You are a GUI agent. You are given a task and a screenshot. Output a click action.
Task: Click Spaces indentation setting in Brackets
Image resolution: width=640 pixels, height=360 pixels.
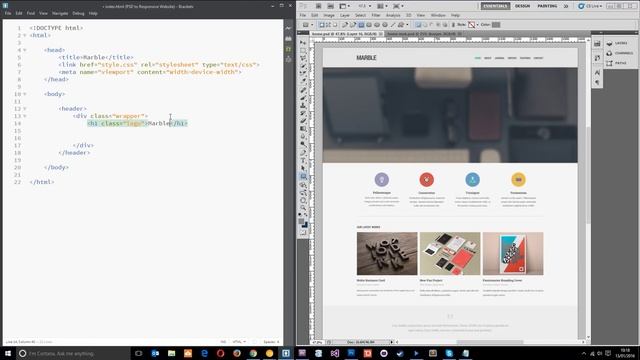pos(271,342)
